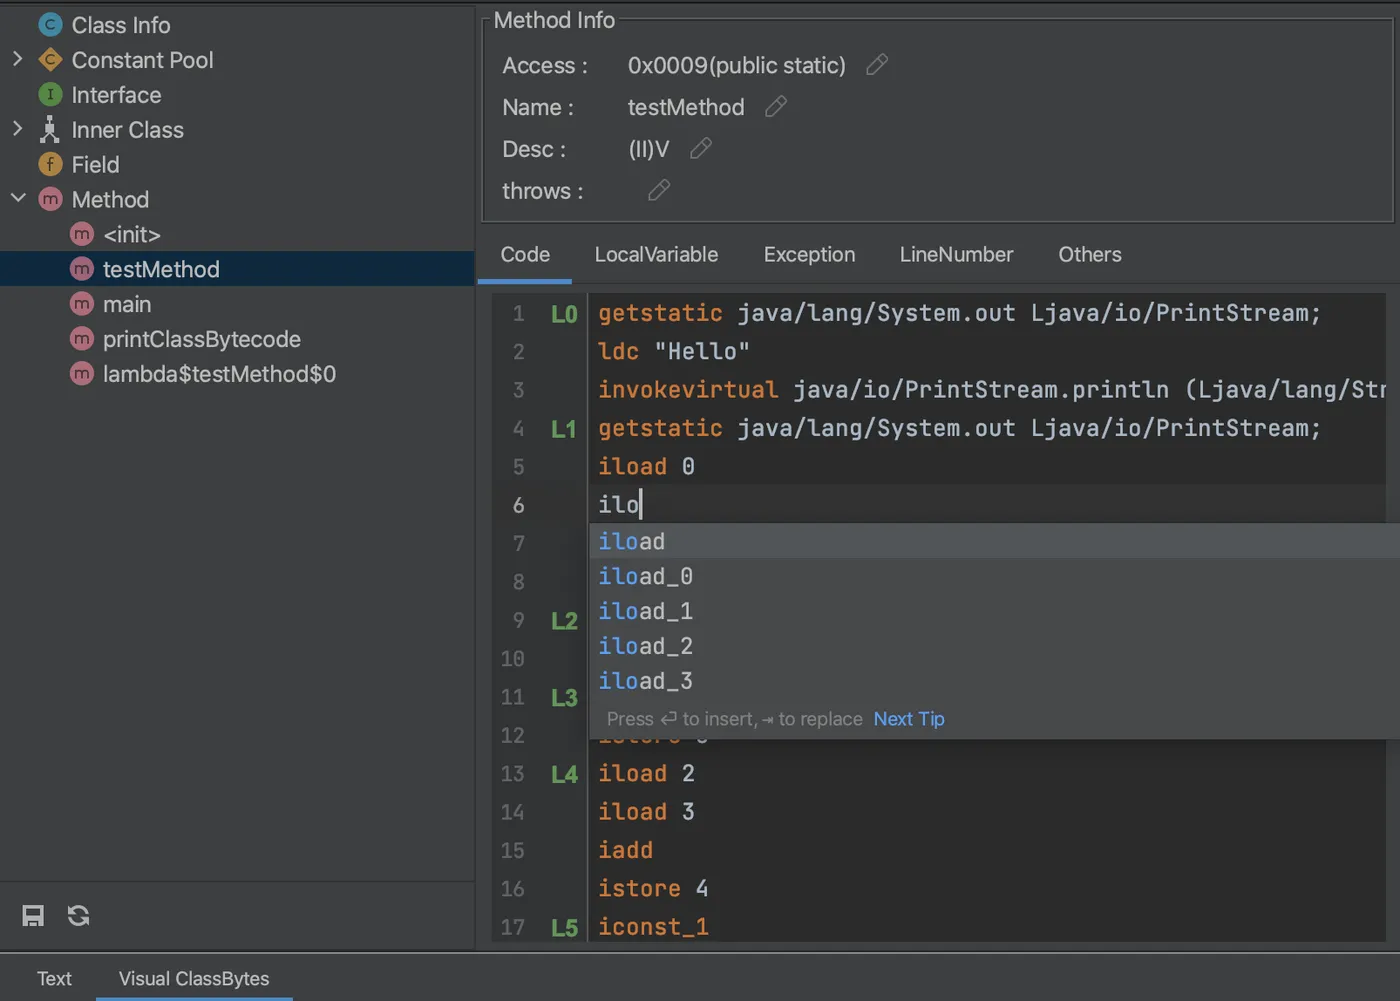Open the LocalVariable tab
The height and width of the screenshot is (1001, 1400).
656,255
